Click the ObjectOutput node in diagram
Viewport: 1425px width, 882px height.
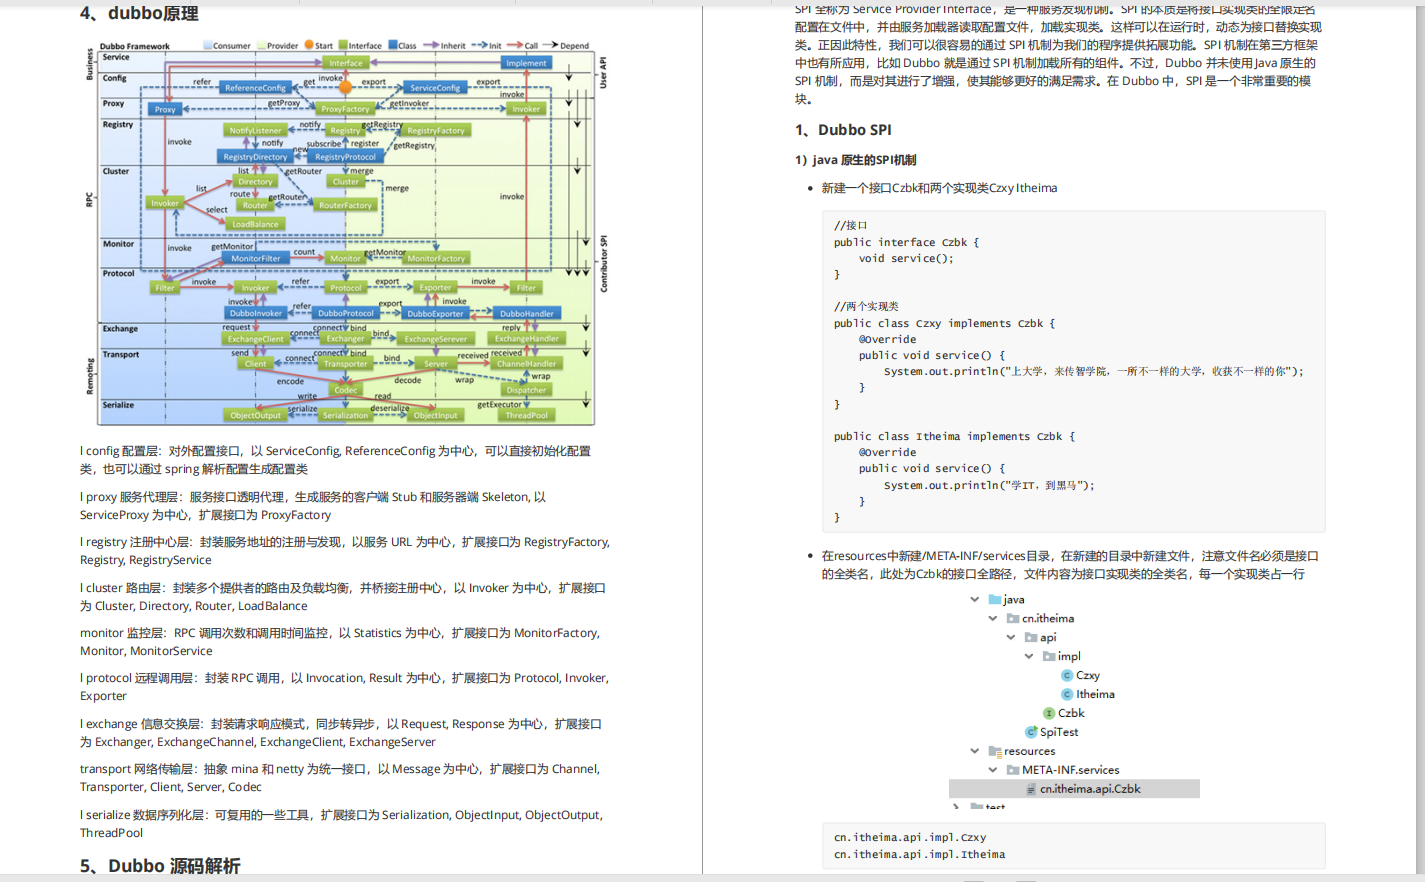click(256, 416)
